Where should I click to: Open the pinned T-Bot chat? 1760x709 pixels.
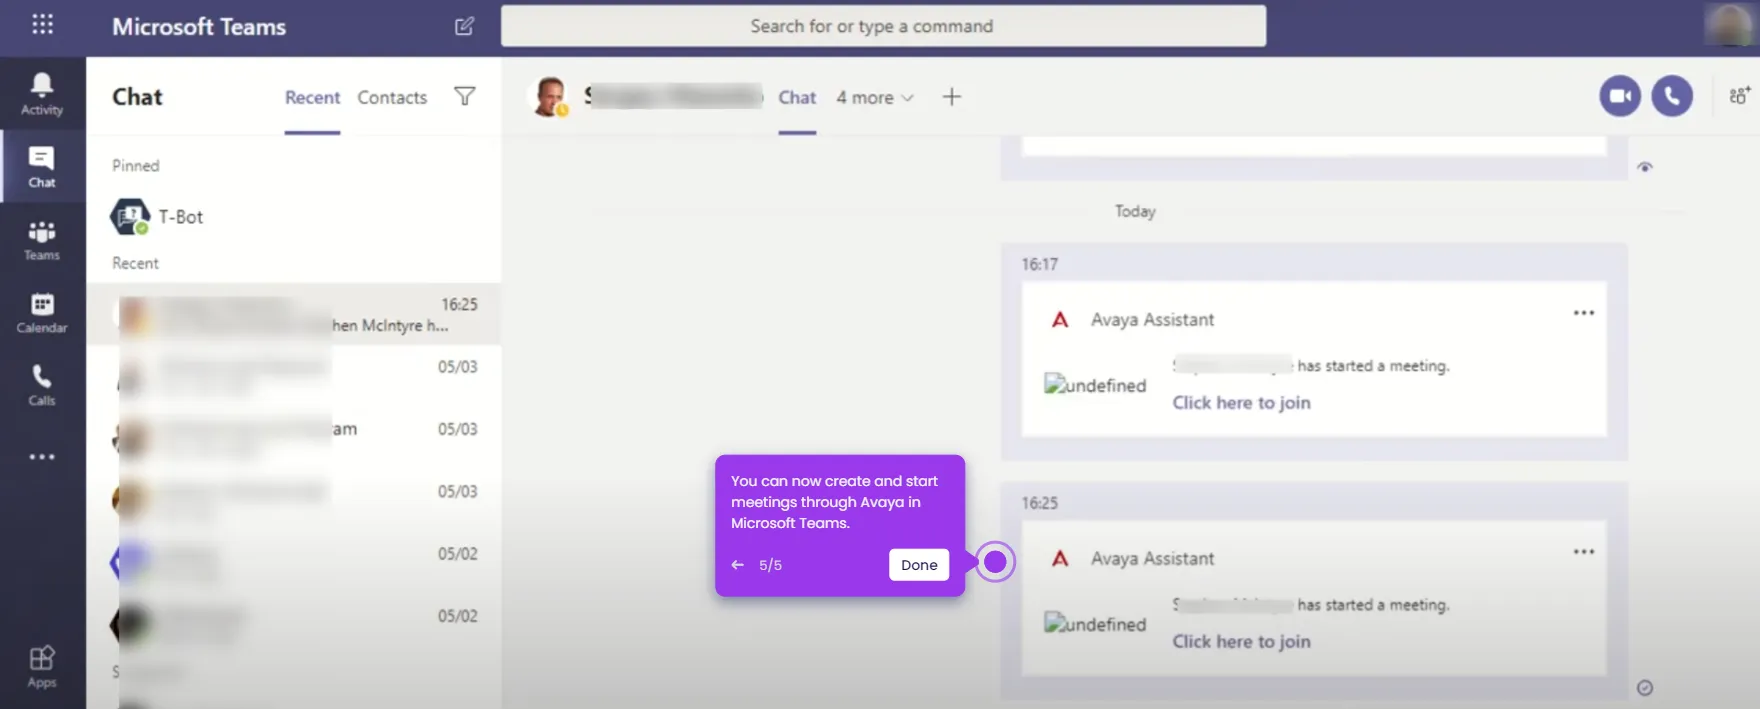click(x=294, y=216)
